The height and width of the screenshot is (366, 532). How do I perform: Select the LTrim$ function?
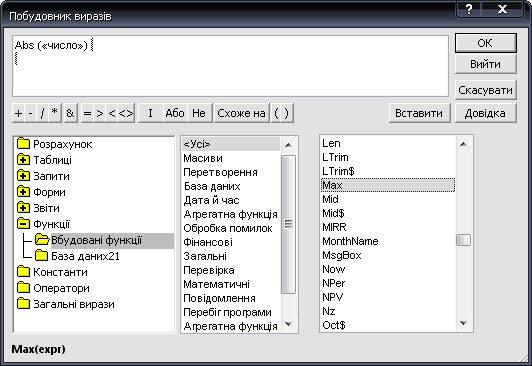coord(387,171)
